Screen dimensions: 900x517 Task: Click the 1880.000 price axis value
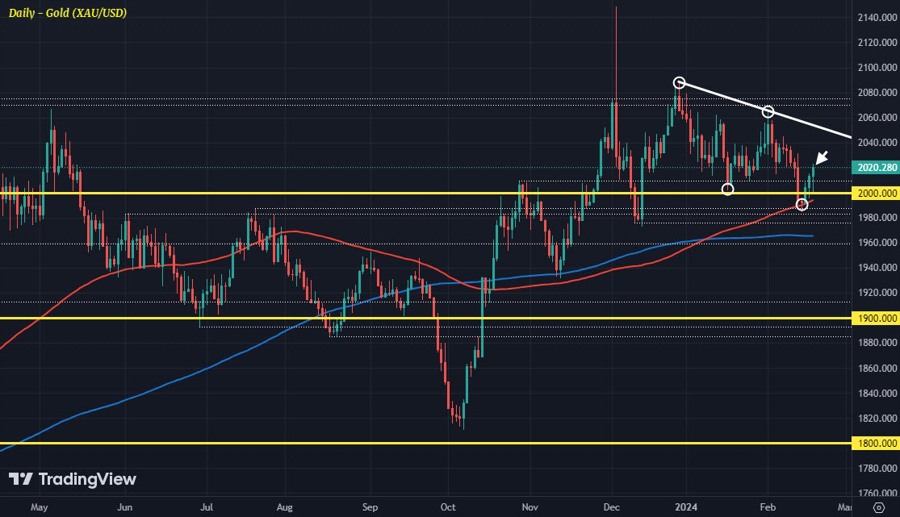coord(877,343)
